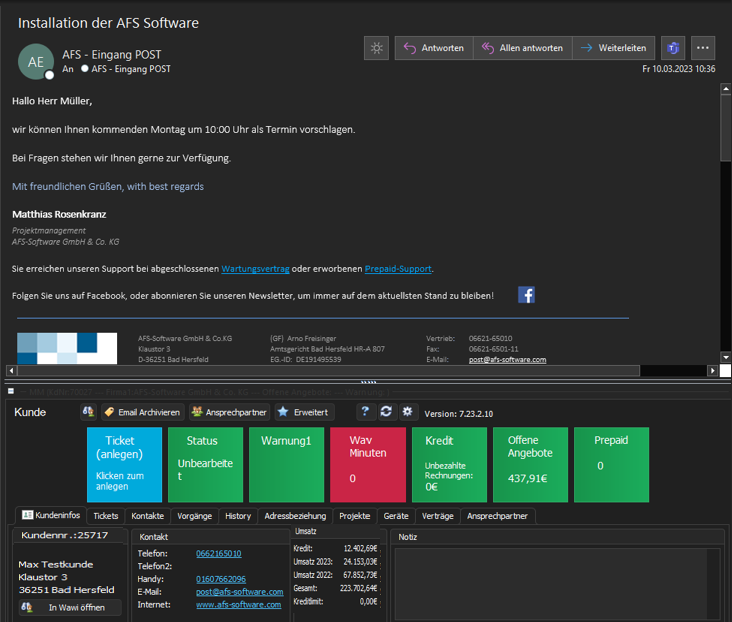Screen dimensions: 732x622
Task: Click the Facebook icon
Action: click(x=526, y=295)
